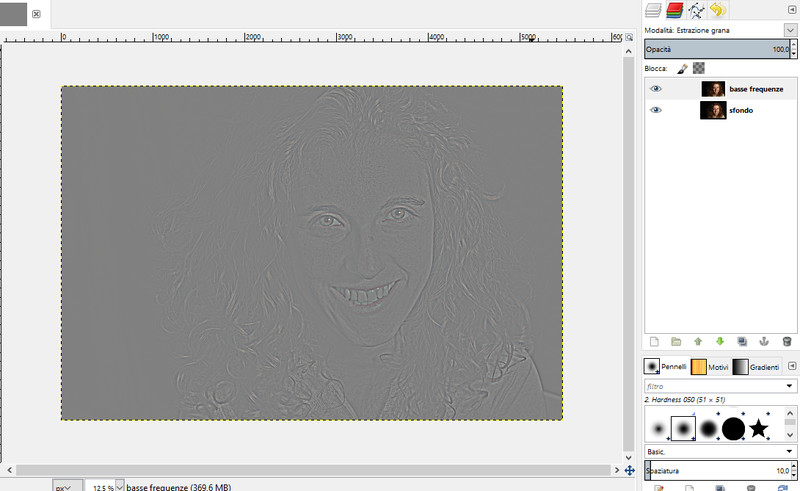Open the Undo History dock tab

point(717,11)
